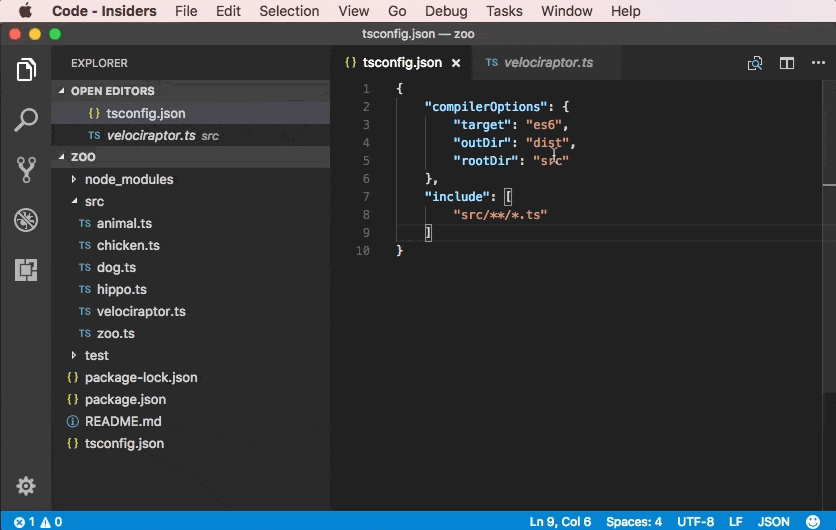Expand the test folder
This screenshot has width=836, height=530.
[74, 355]
